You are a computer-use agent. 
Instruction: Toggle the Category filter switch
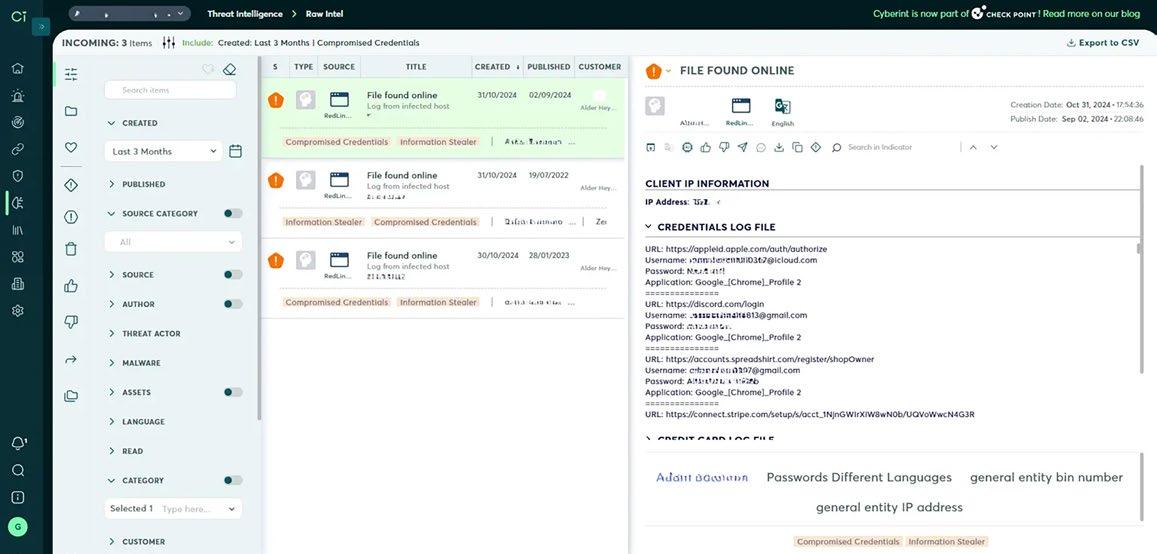tap(233, 480)
